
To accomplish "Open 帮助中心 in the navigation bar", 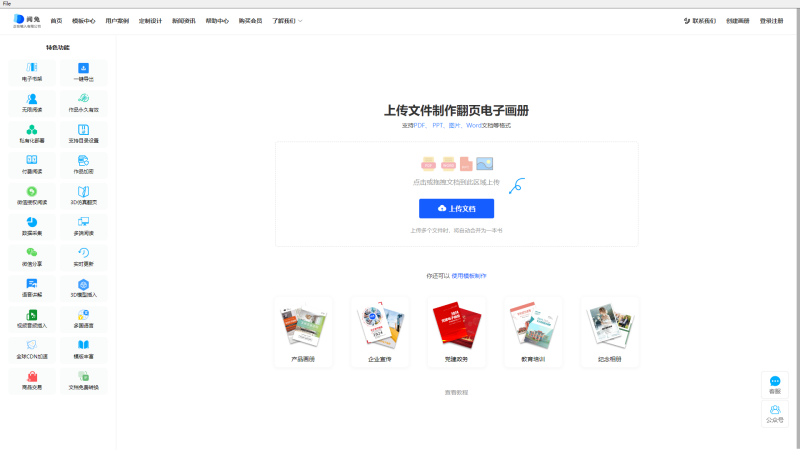I will pyautogui.click(x=216, y=20).
